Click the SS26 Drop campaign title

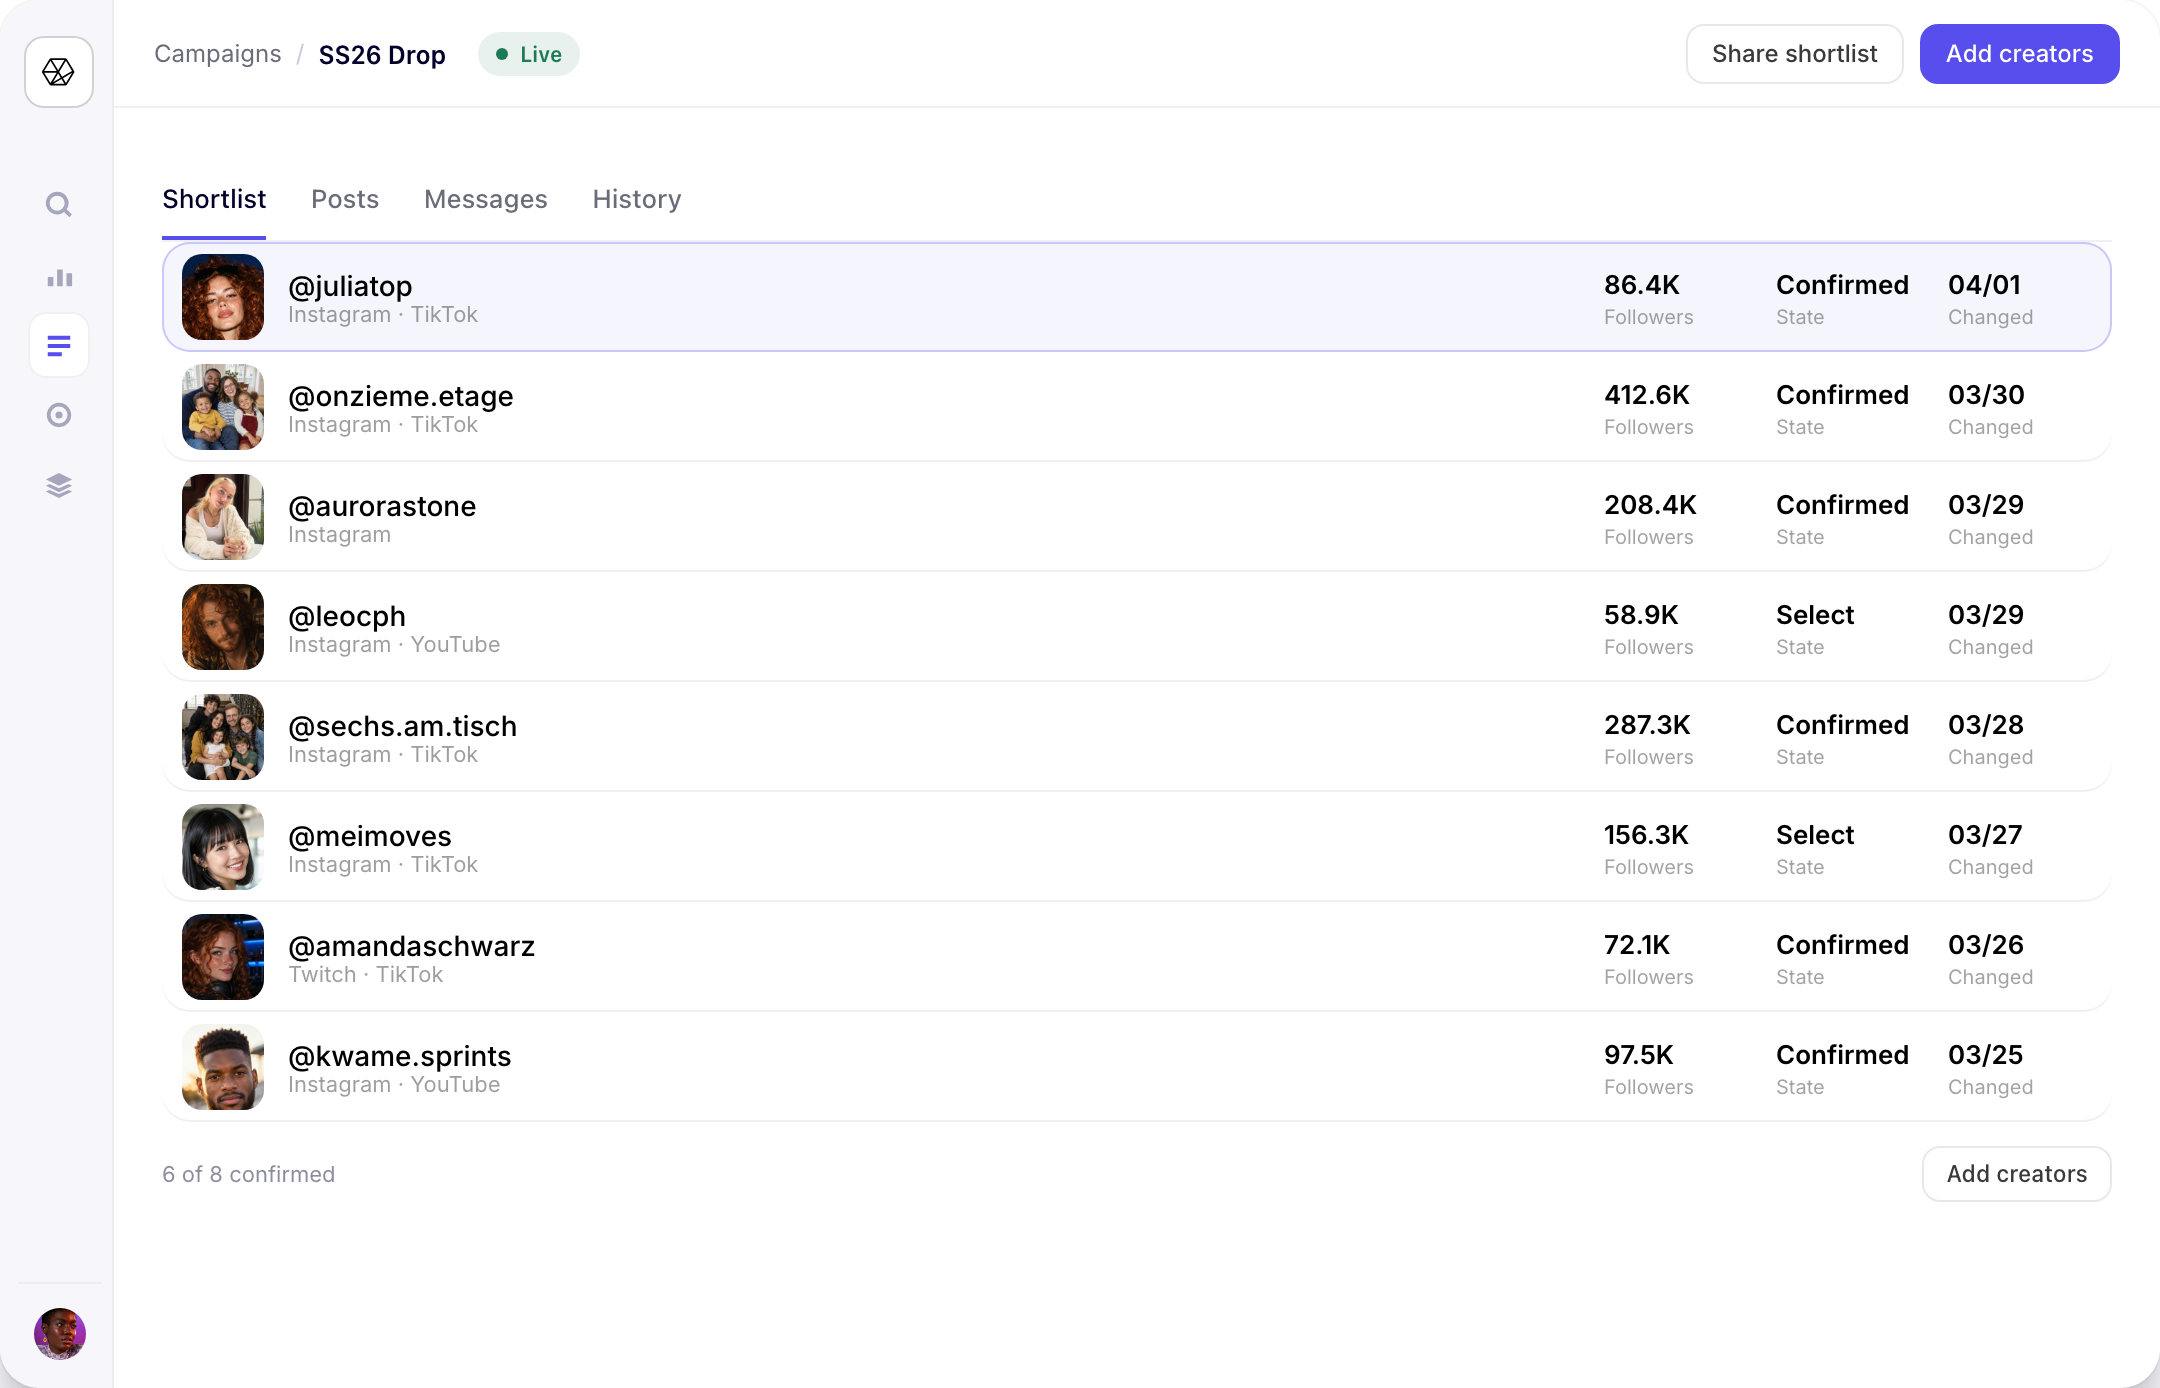(382, 55)
